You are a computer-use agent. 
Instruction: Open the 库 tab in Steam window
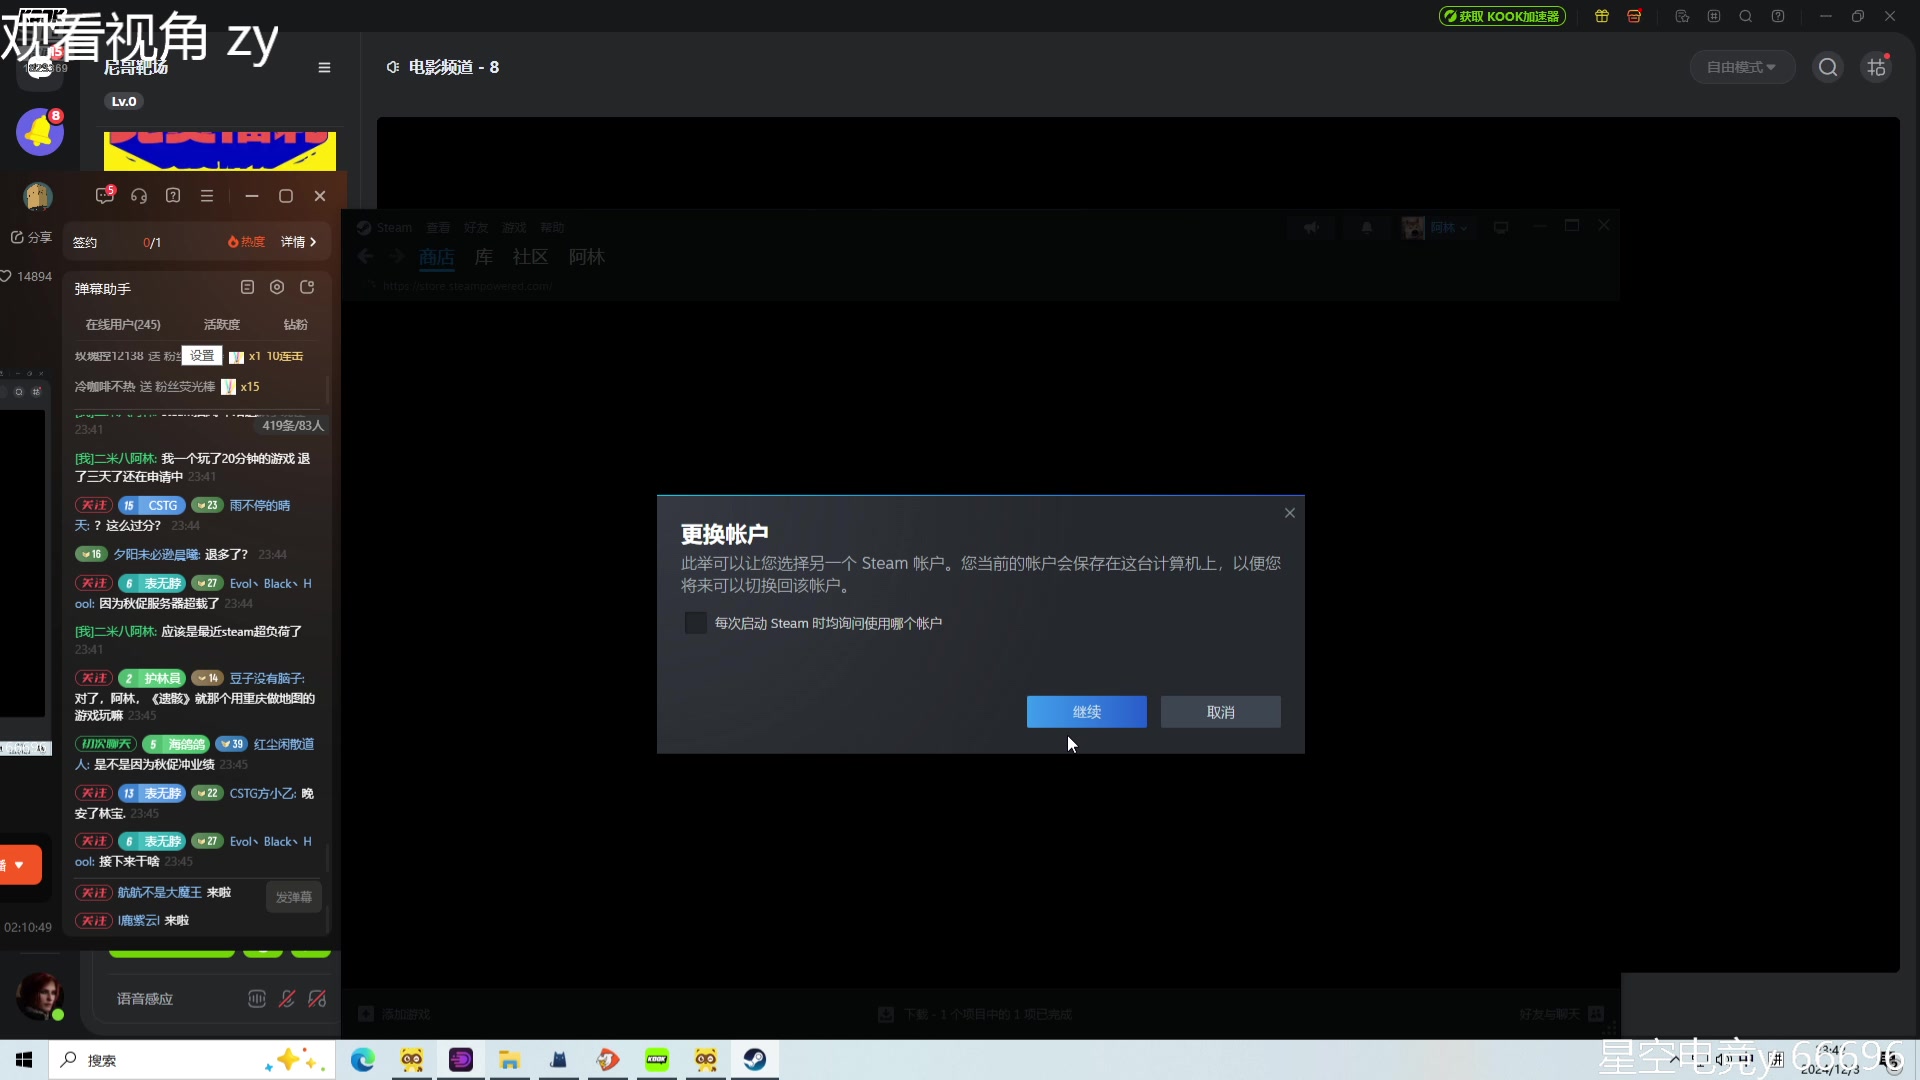pos(484,257)
